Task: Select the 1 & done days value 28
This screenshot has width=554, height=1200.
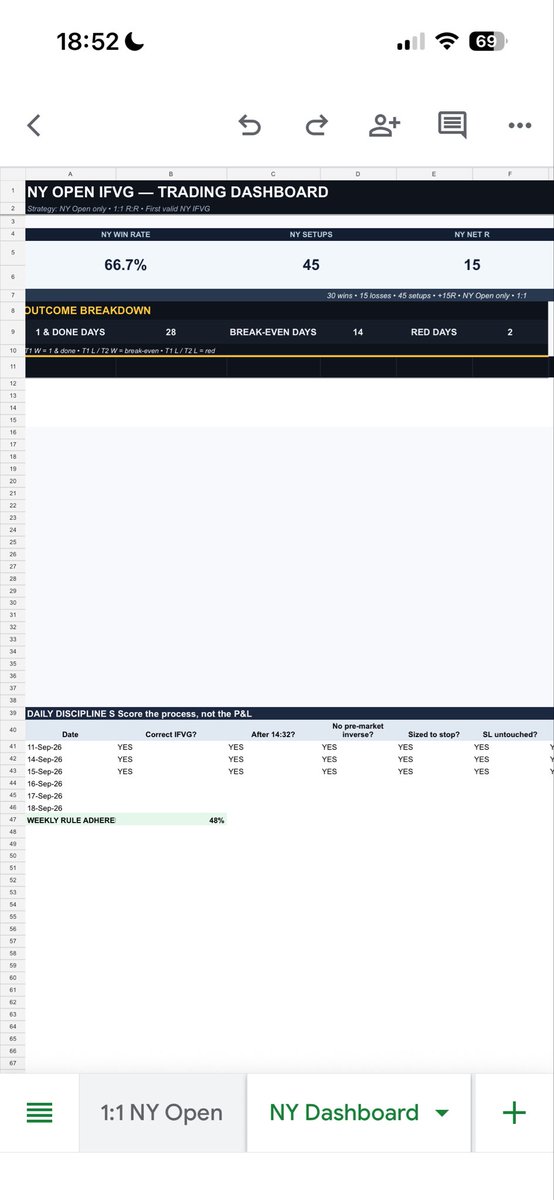Action: click(x=171, y=331)
